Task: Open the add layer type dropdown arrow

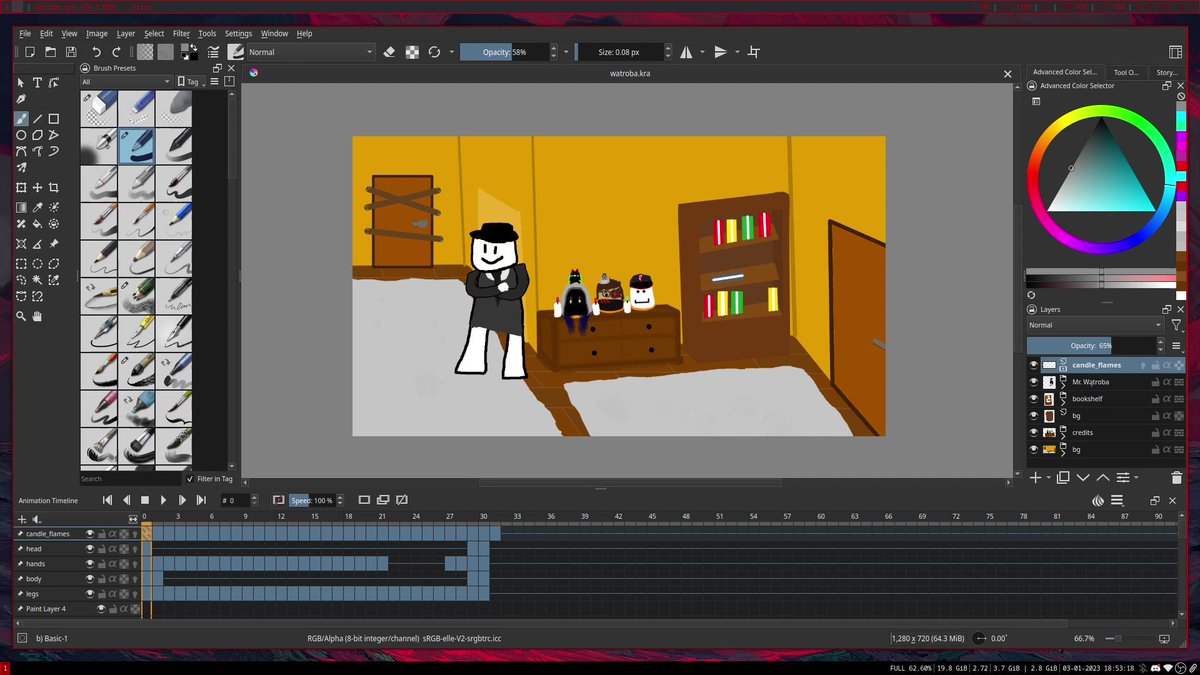Action: tap(1048, 478)
